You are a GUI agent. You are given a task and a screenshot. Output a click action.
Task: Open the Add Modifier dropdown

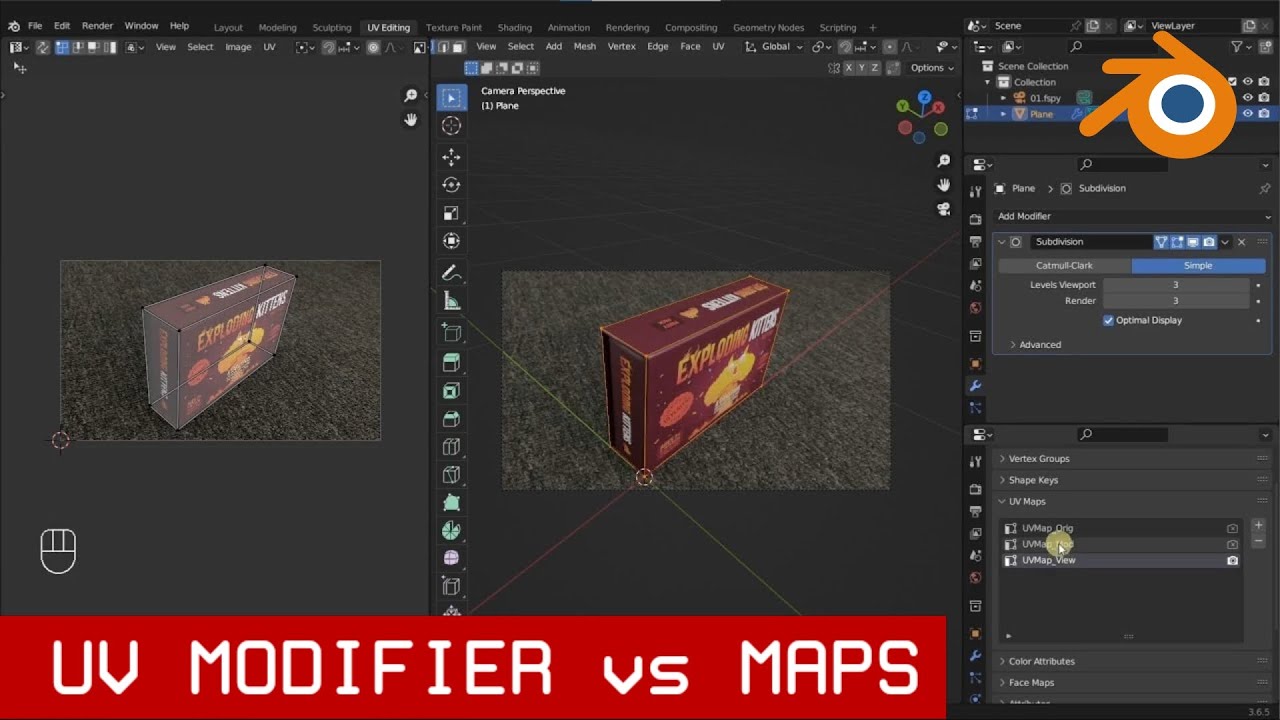pyautogui.click(x=1132, y=216)
